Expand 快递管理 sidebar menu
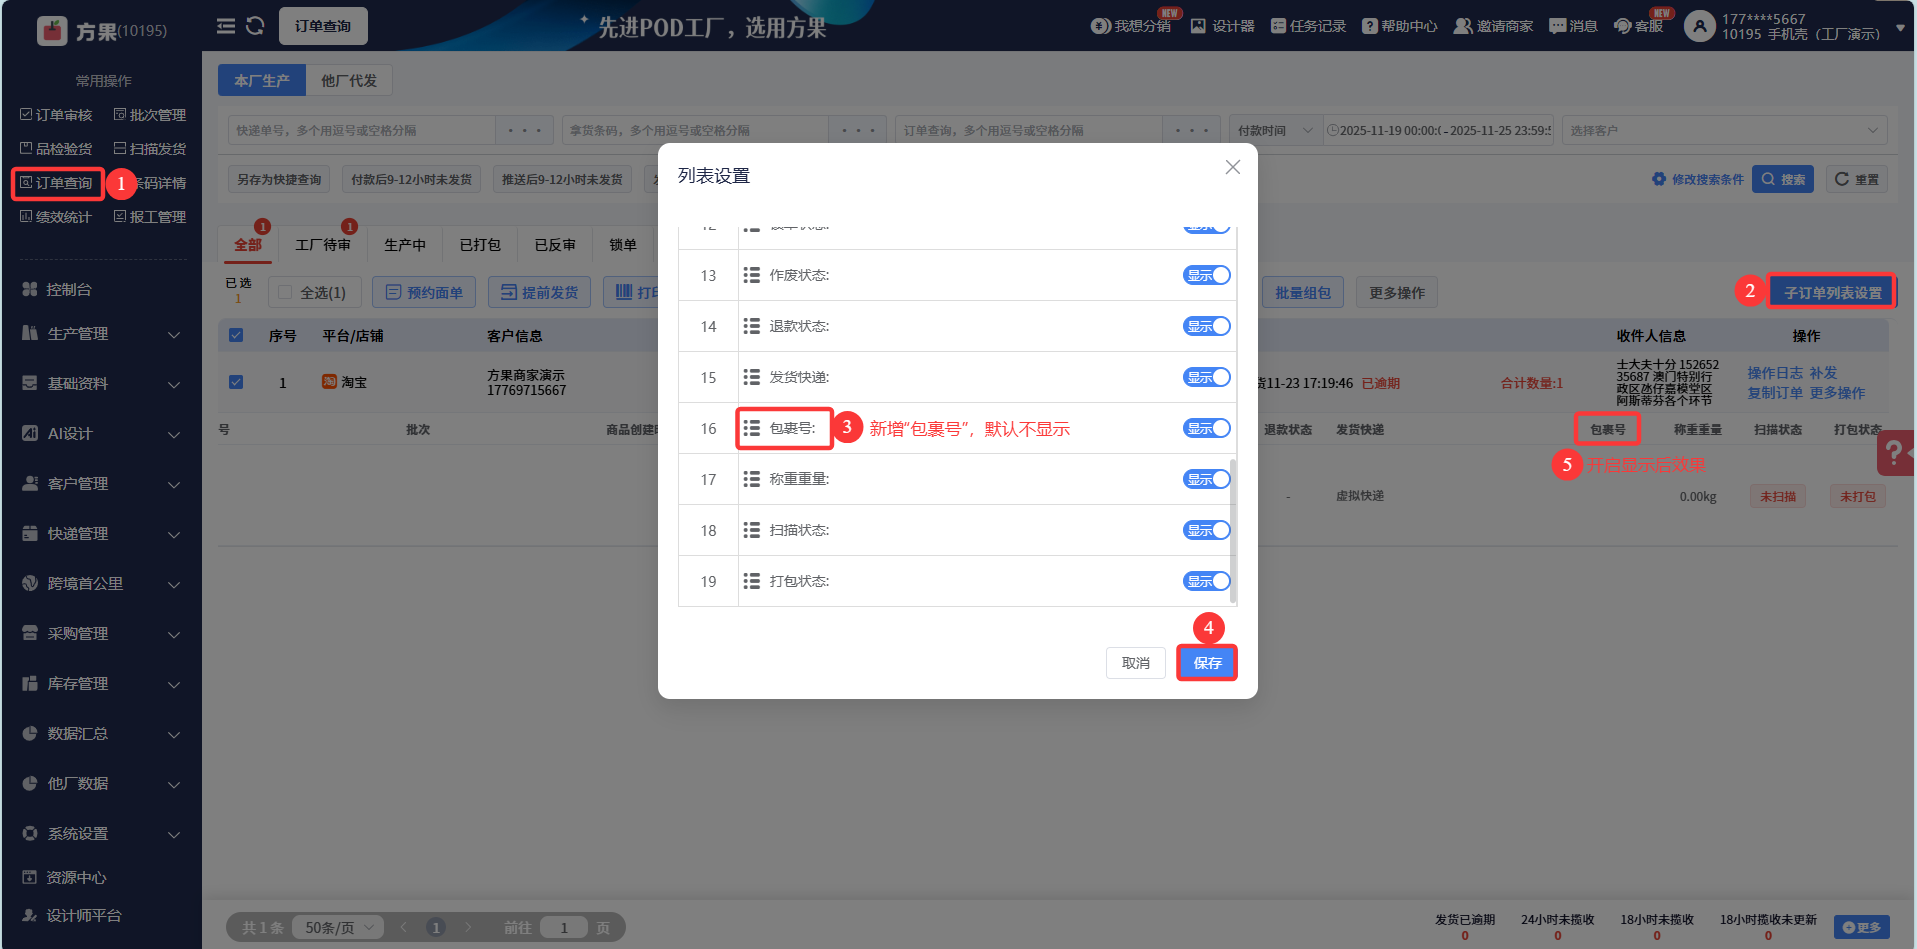 pyautogui.click(x=101, y=534)
